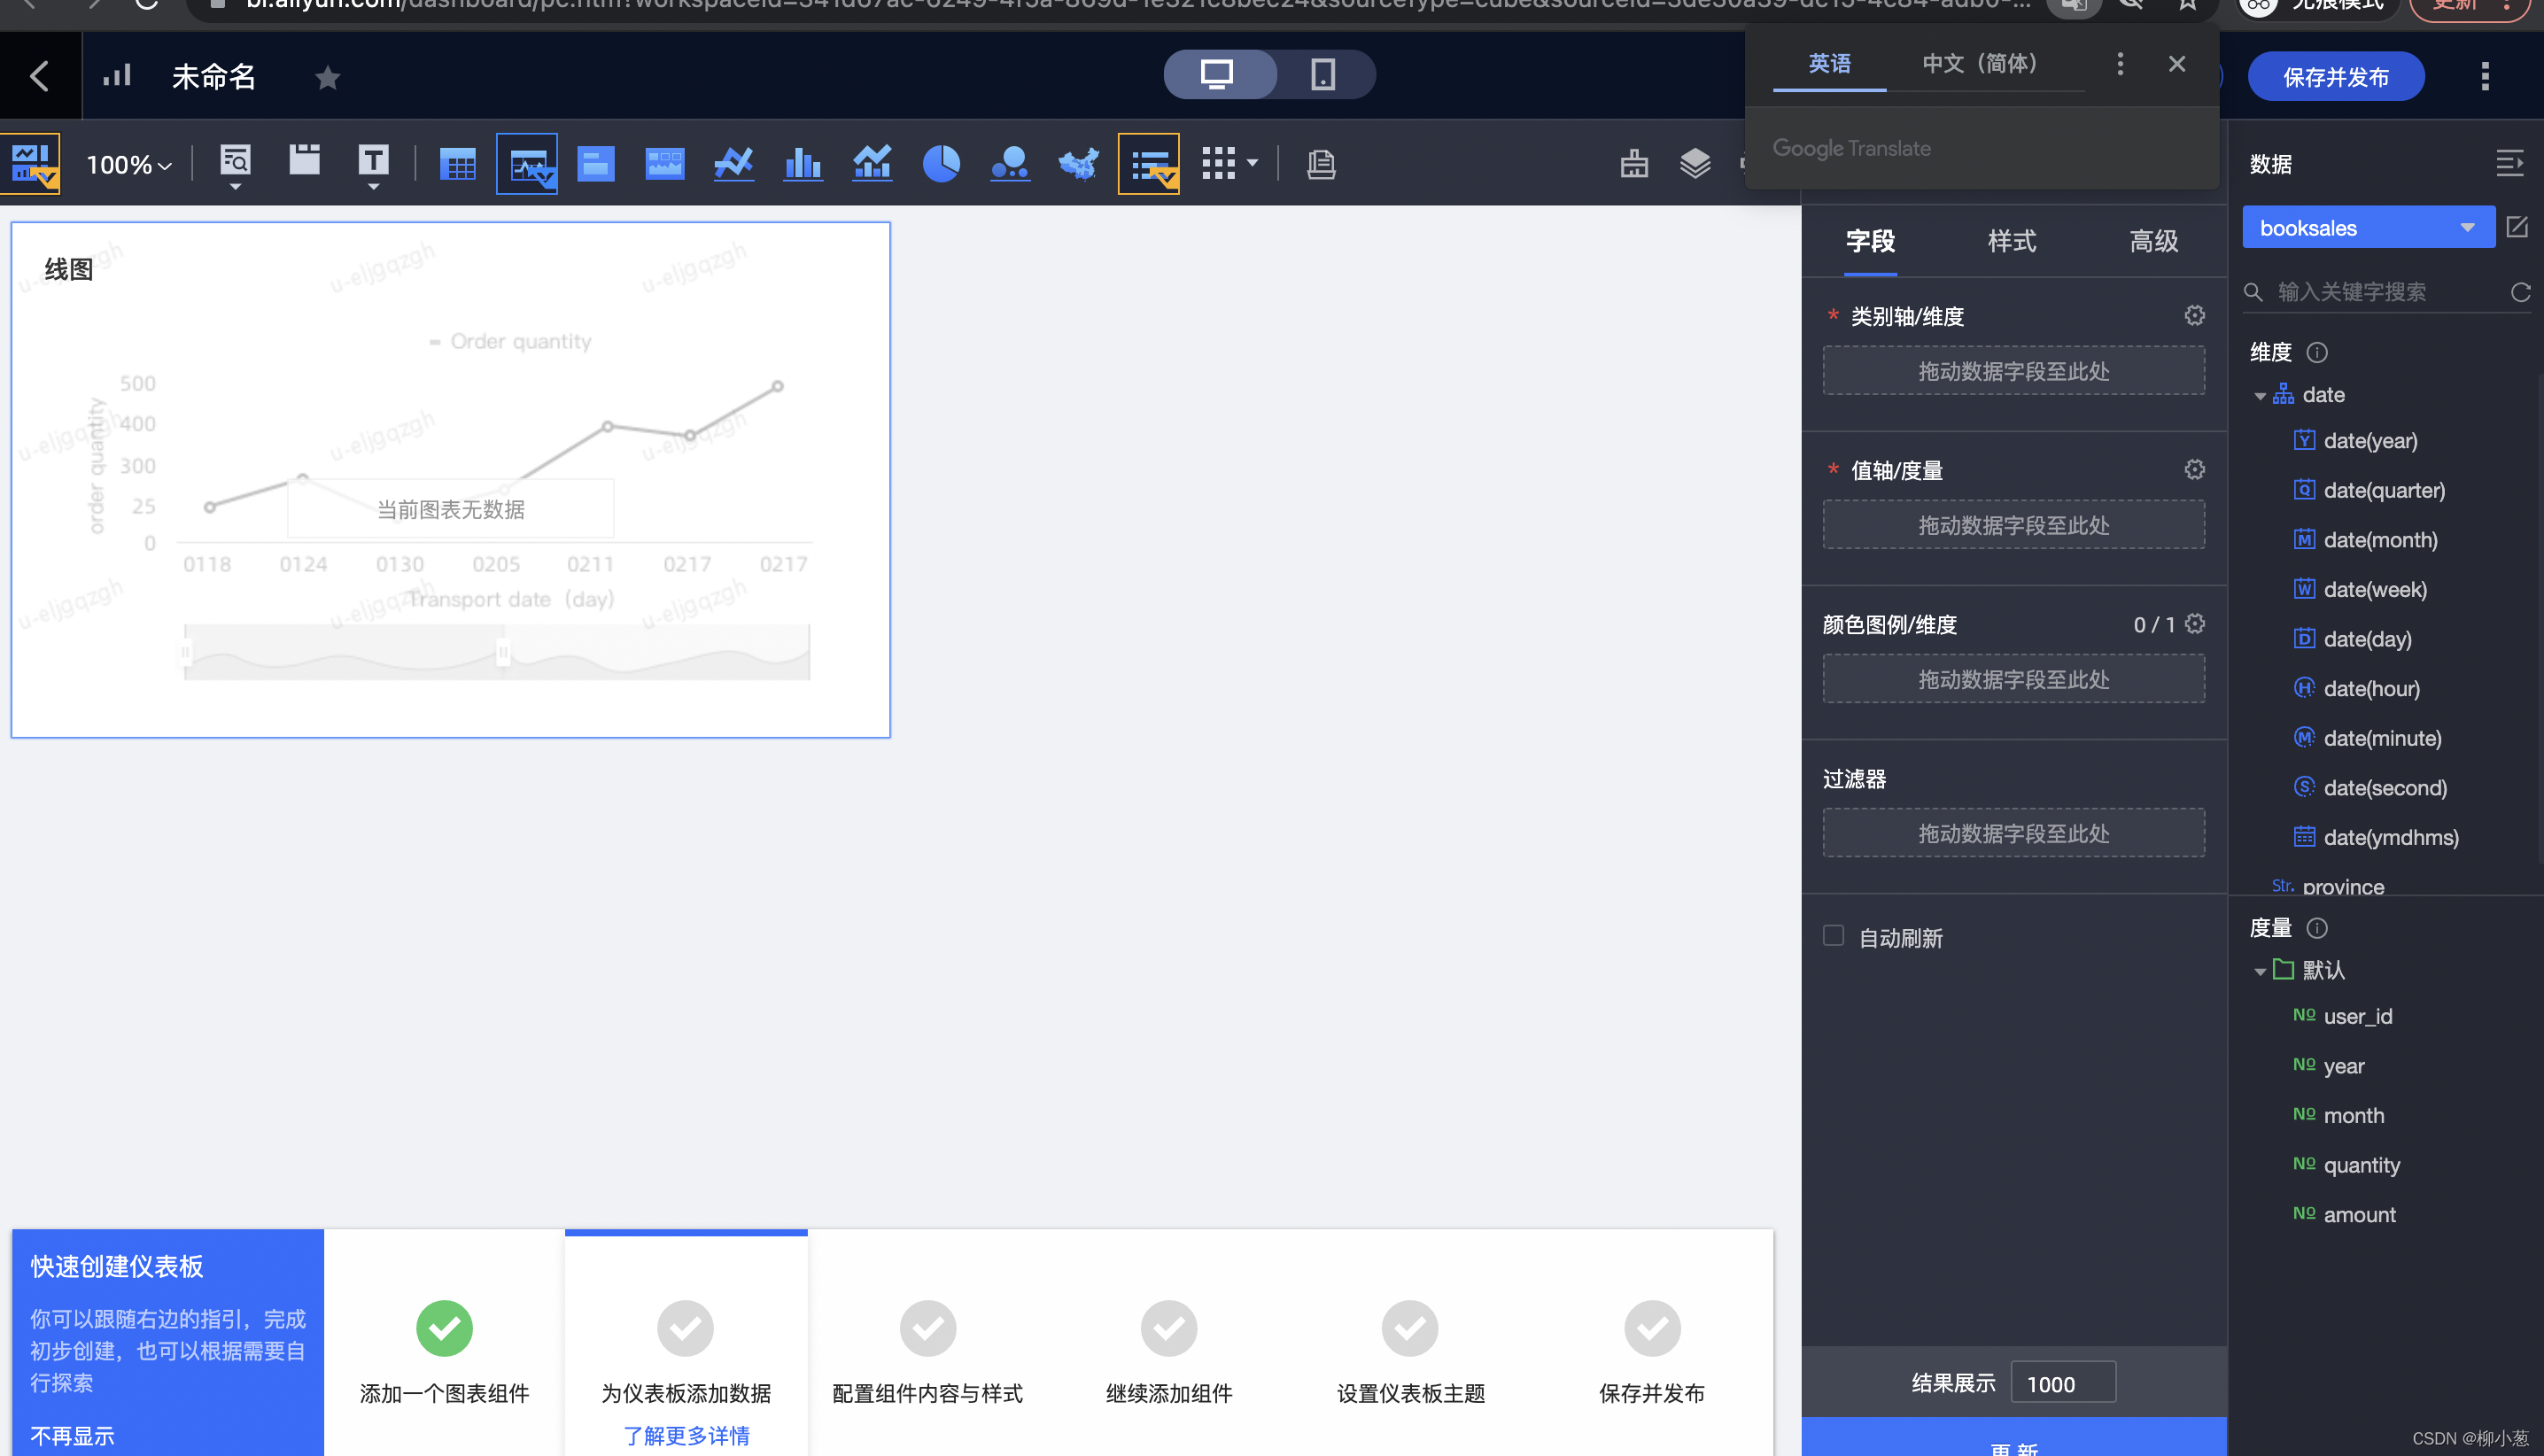This screenshot has width=2544, height=1456.
Task: Click the 了解更多详情 link
Action: pos(686,1436)
